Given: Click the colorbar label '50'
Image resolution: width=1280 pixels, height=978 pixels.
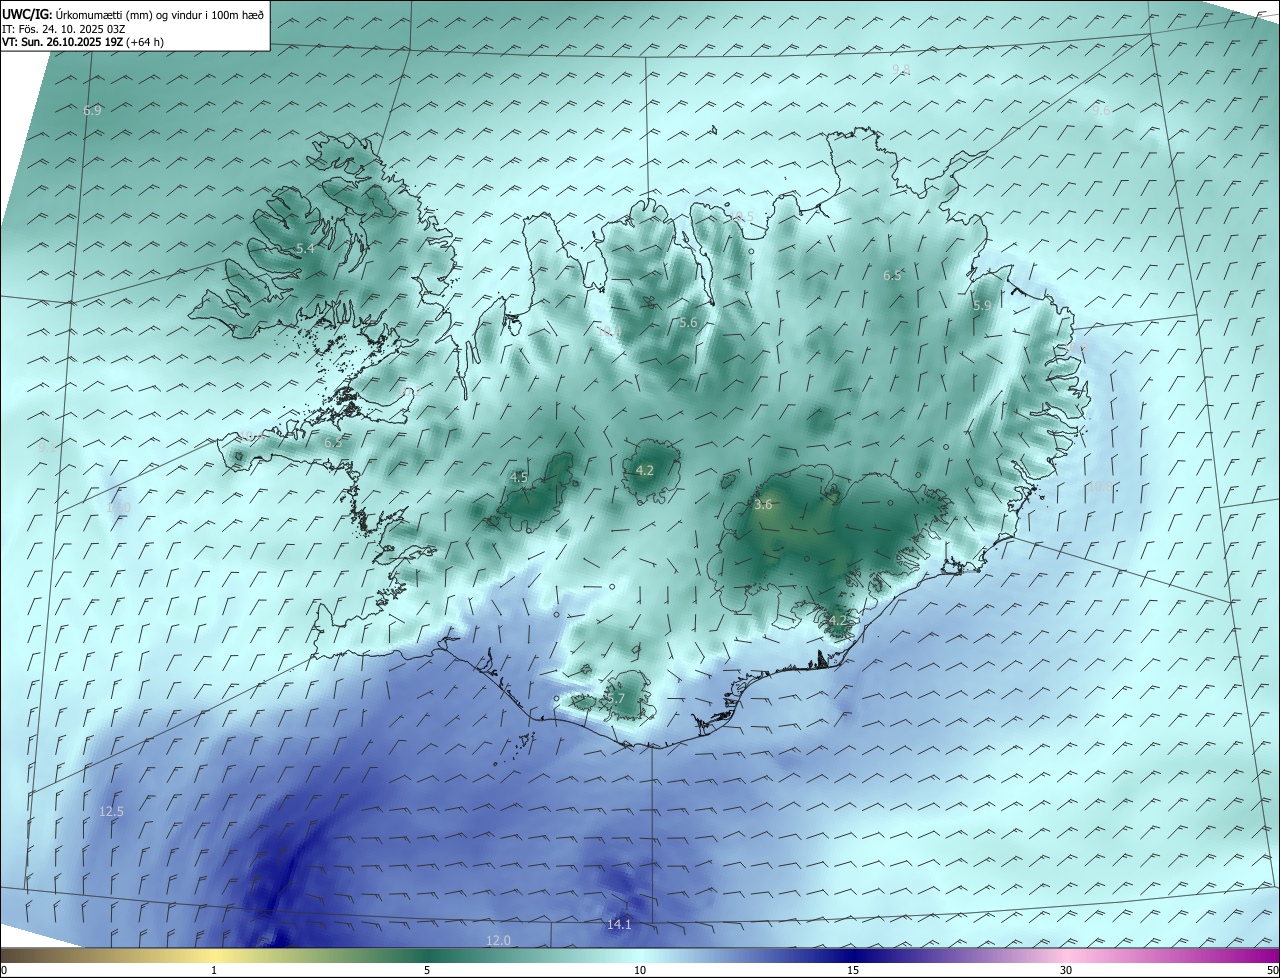Looking at the screenshot, I should (1272, 970).
